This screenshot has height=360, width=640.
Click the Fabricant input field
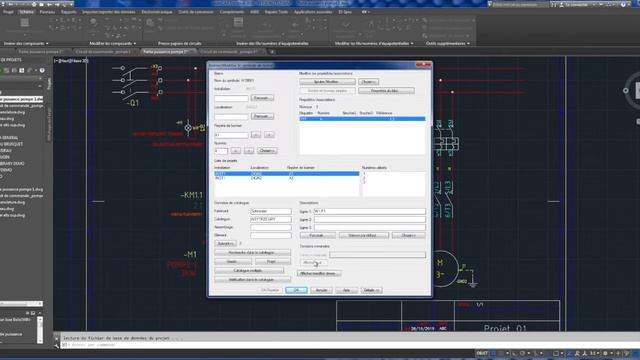(271, 211)
